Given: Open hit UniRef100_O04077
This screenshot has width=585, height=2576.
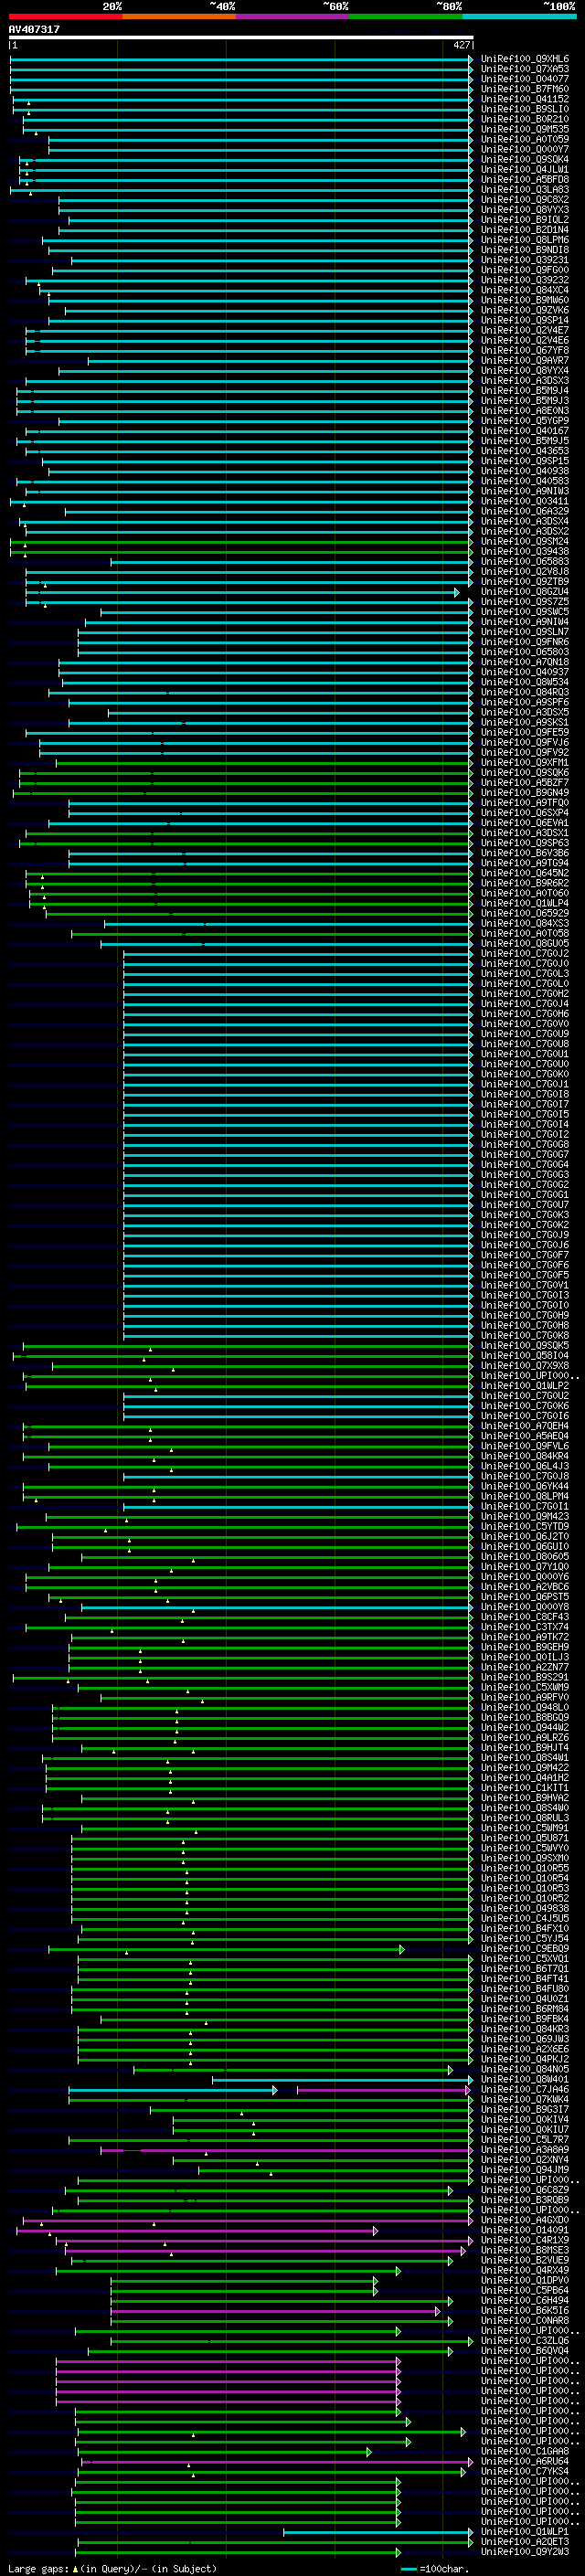Looking at the screenshot, I should pyautogui.click(x=525, y=79).
